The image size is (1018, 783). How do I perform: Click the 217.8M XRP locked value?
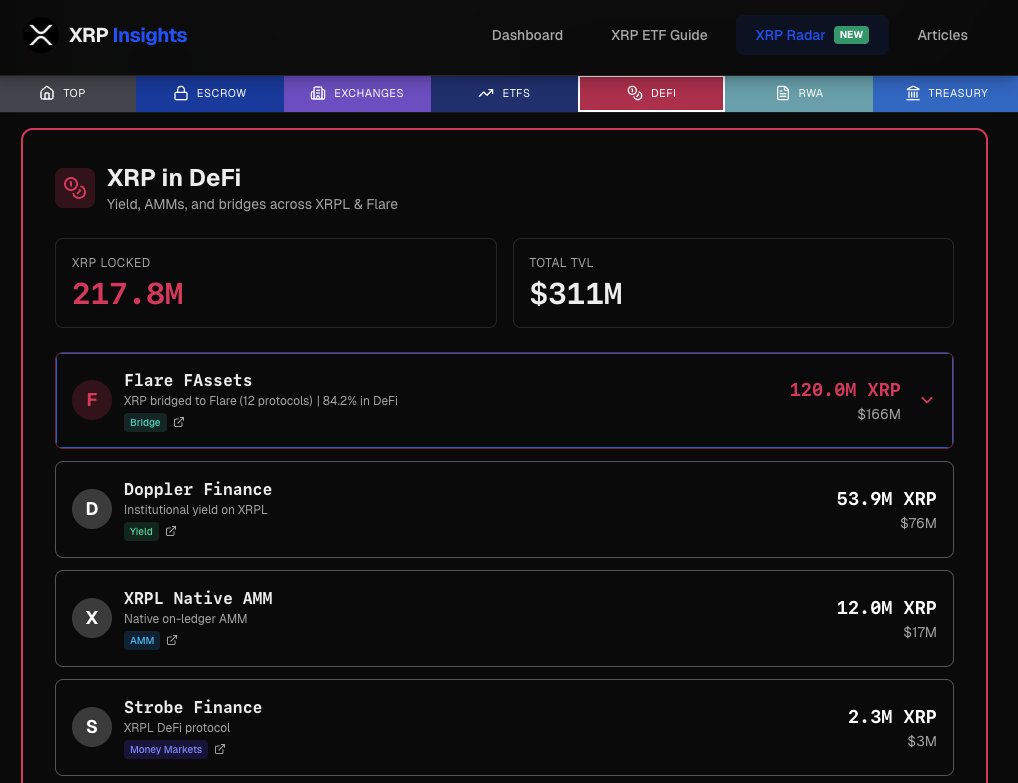[x=128, y=294]
